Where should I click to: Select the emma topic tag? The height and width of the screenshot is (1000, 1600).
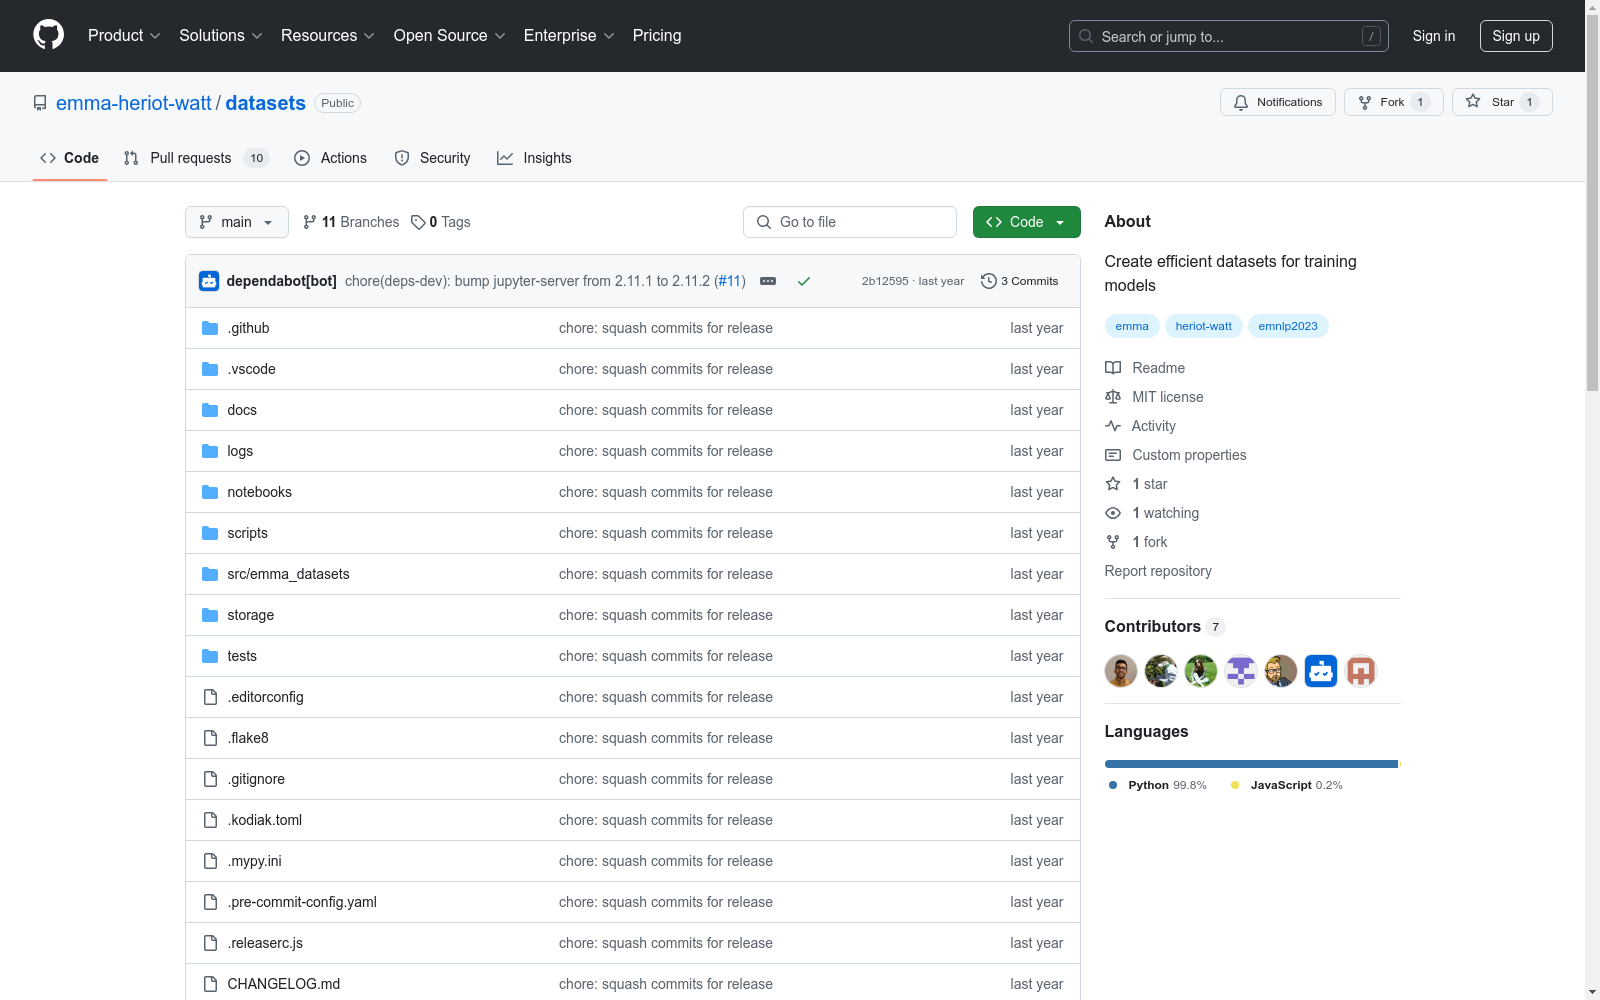pos(1132,326)
